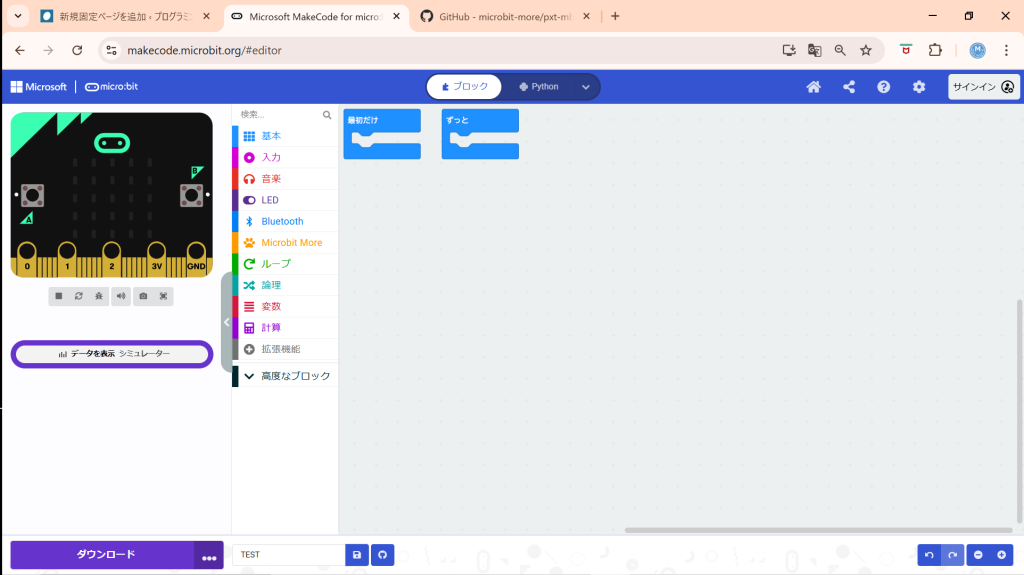This screenshot has height=575, width=1024.
Task: Switch the editor to Python
Action: click(x=539, y=87)
